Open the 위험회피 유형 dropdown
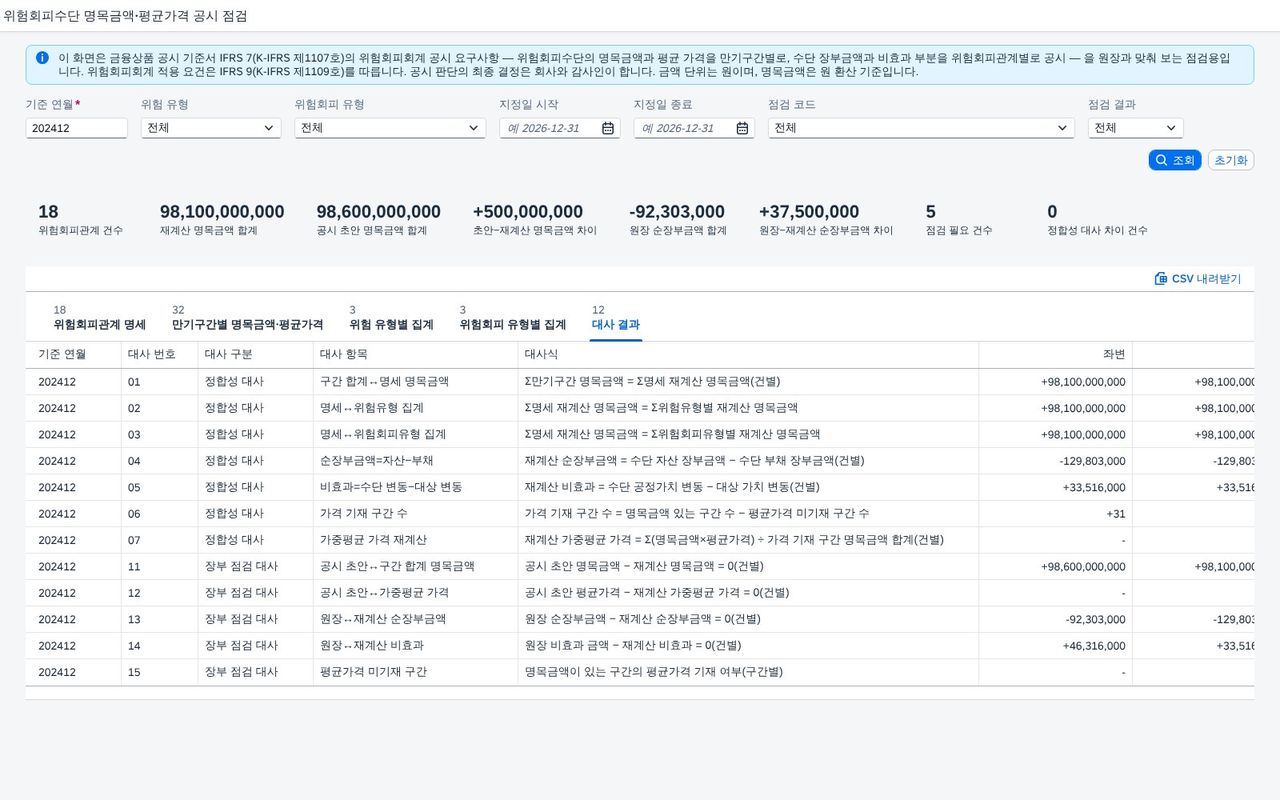This screenshot has height=800, width=1280. [390, 128]
